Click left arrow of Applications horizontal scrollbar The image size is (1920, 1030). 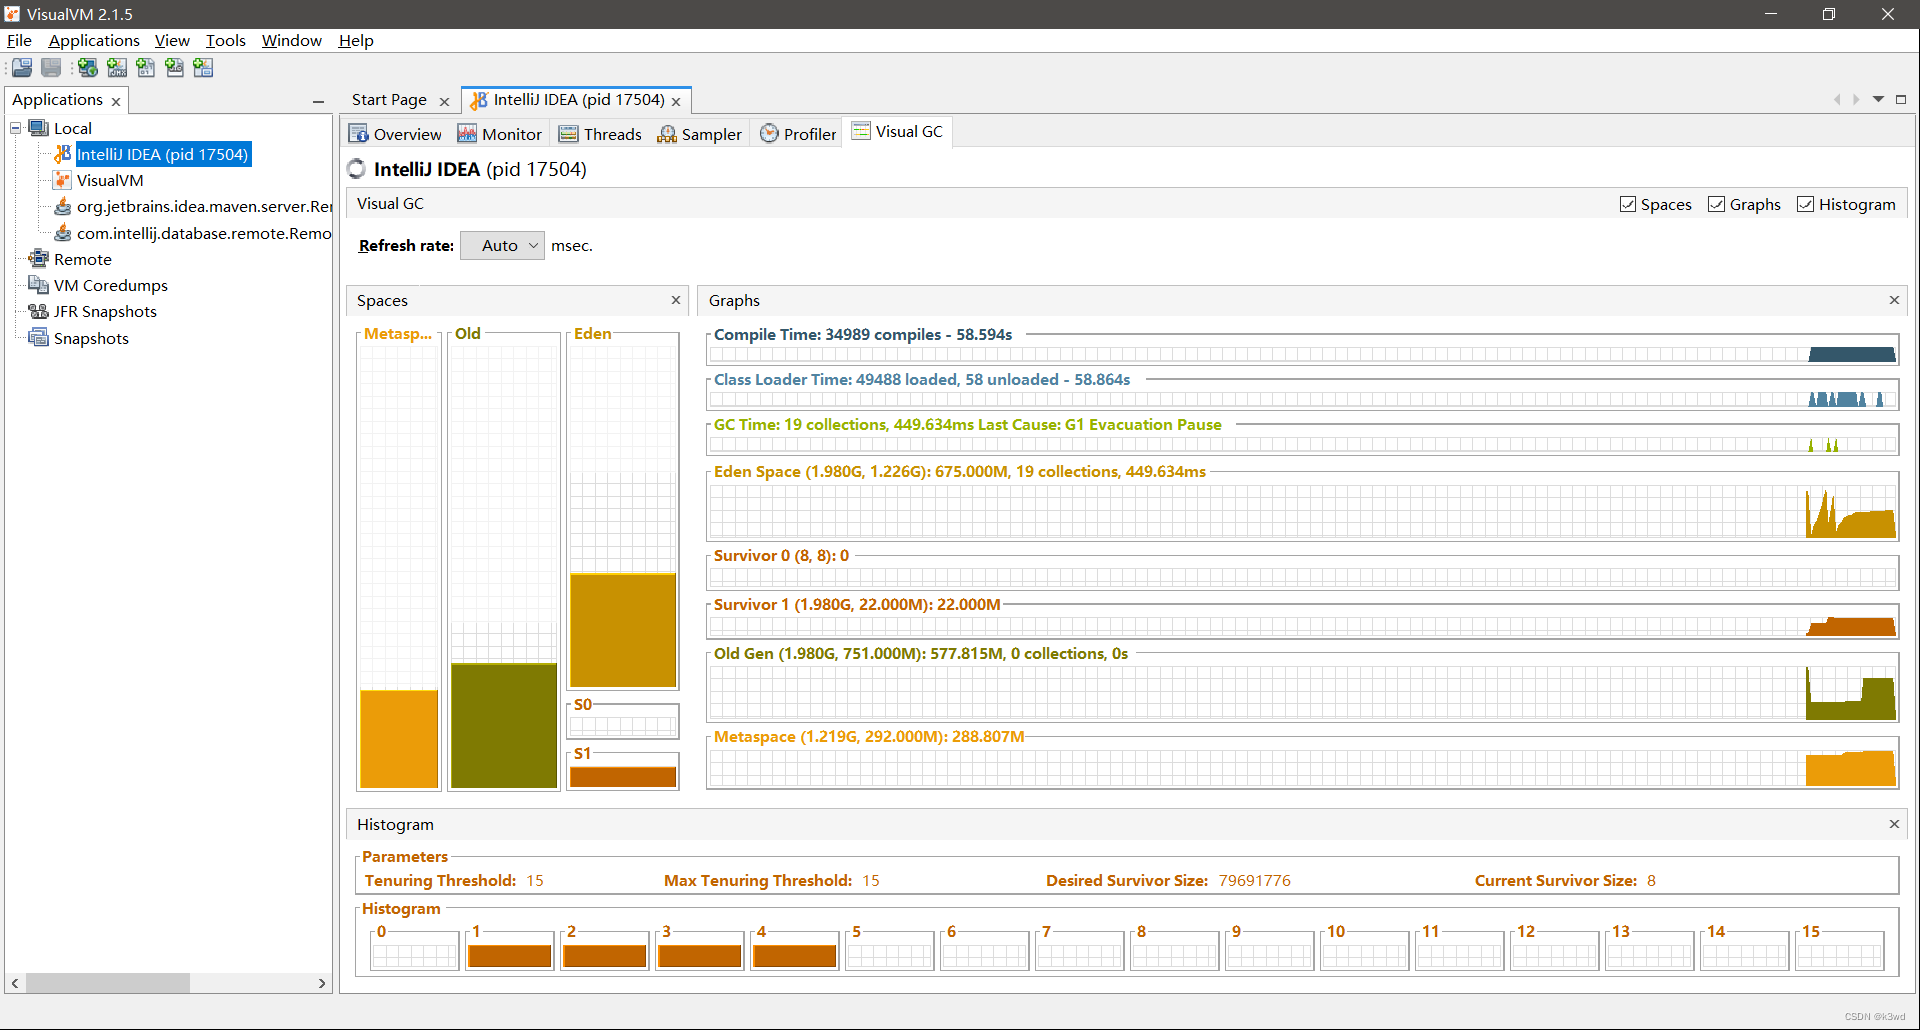click(15, 984)
